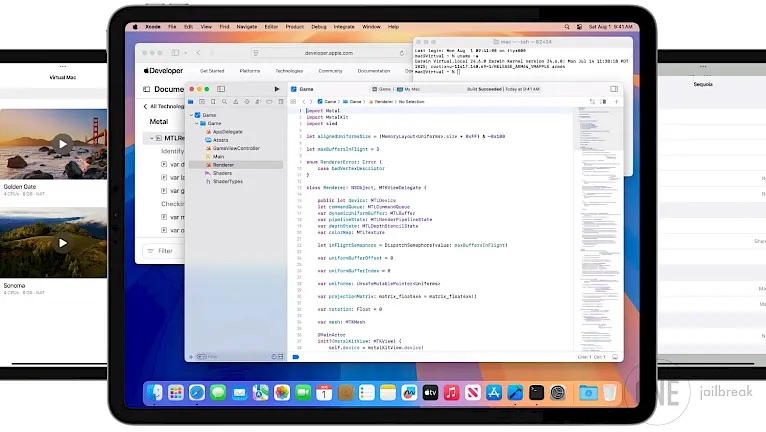
Task: Open Community on Developer site
Action: pos(330,71)
